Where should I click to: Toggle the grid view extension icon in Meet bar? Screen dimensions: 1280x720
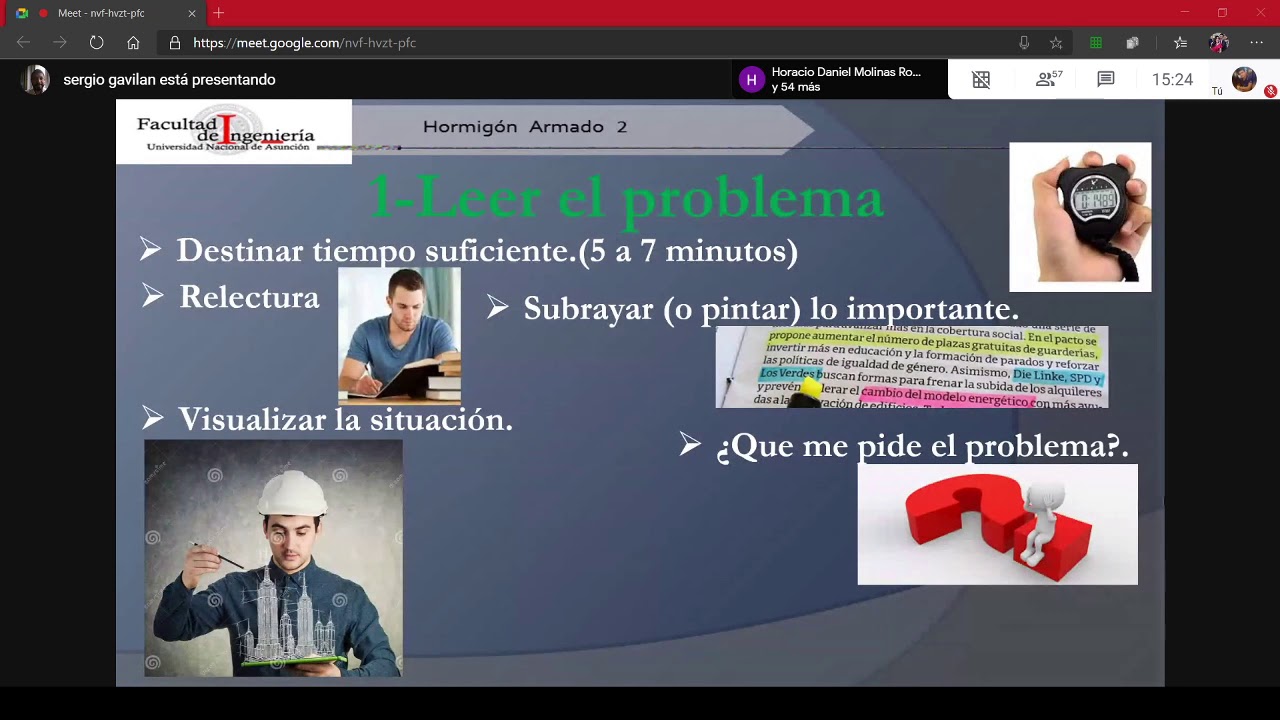981,80
